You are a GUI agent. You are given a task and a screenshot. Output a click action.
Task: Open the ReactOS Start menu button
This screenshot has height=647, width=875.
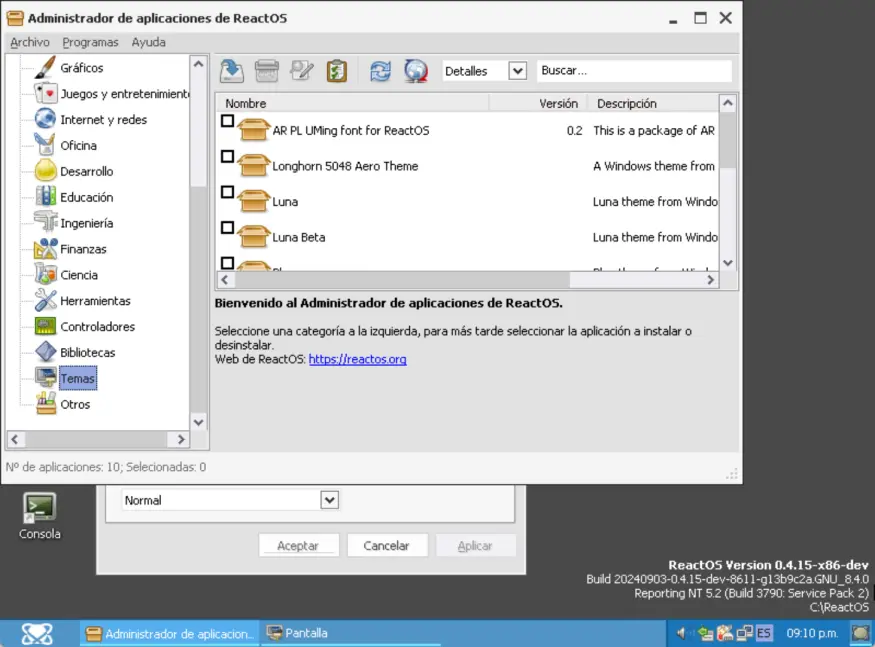click(37, 634)
